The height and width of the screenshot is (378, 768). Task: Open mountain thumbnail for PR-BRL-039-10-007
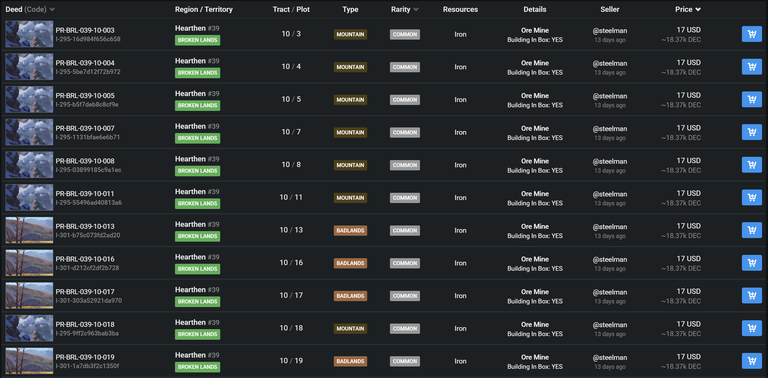click(29, 132)
